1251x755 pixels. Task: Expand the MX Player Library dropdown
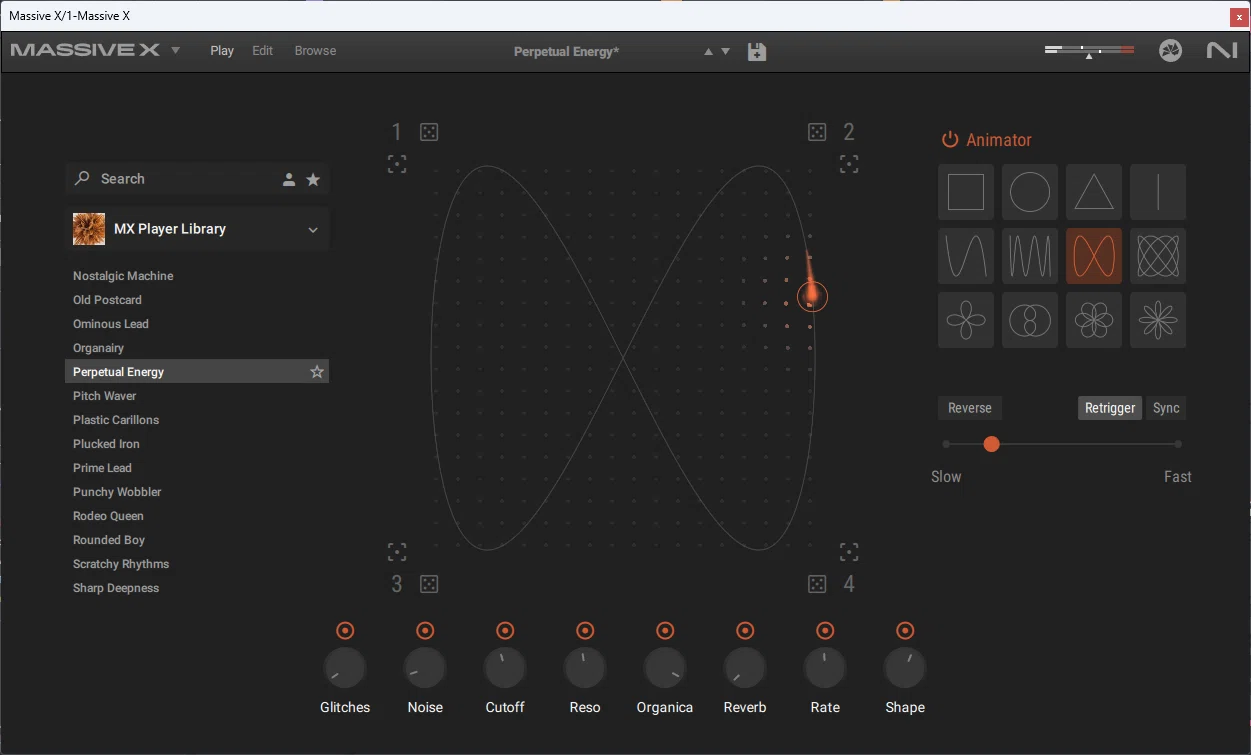(313, 229)
